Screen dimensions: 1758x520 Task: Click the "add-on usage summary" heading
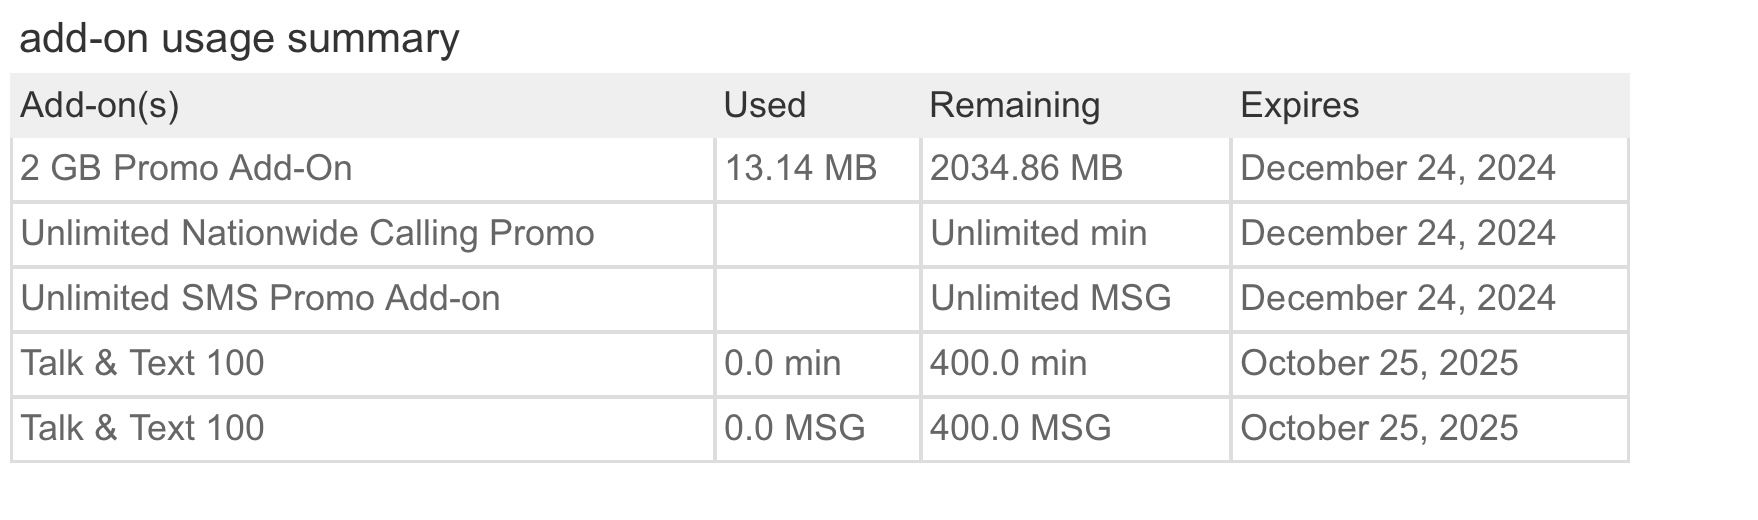click(239, 39)
